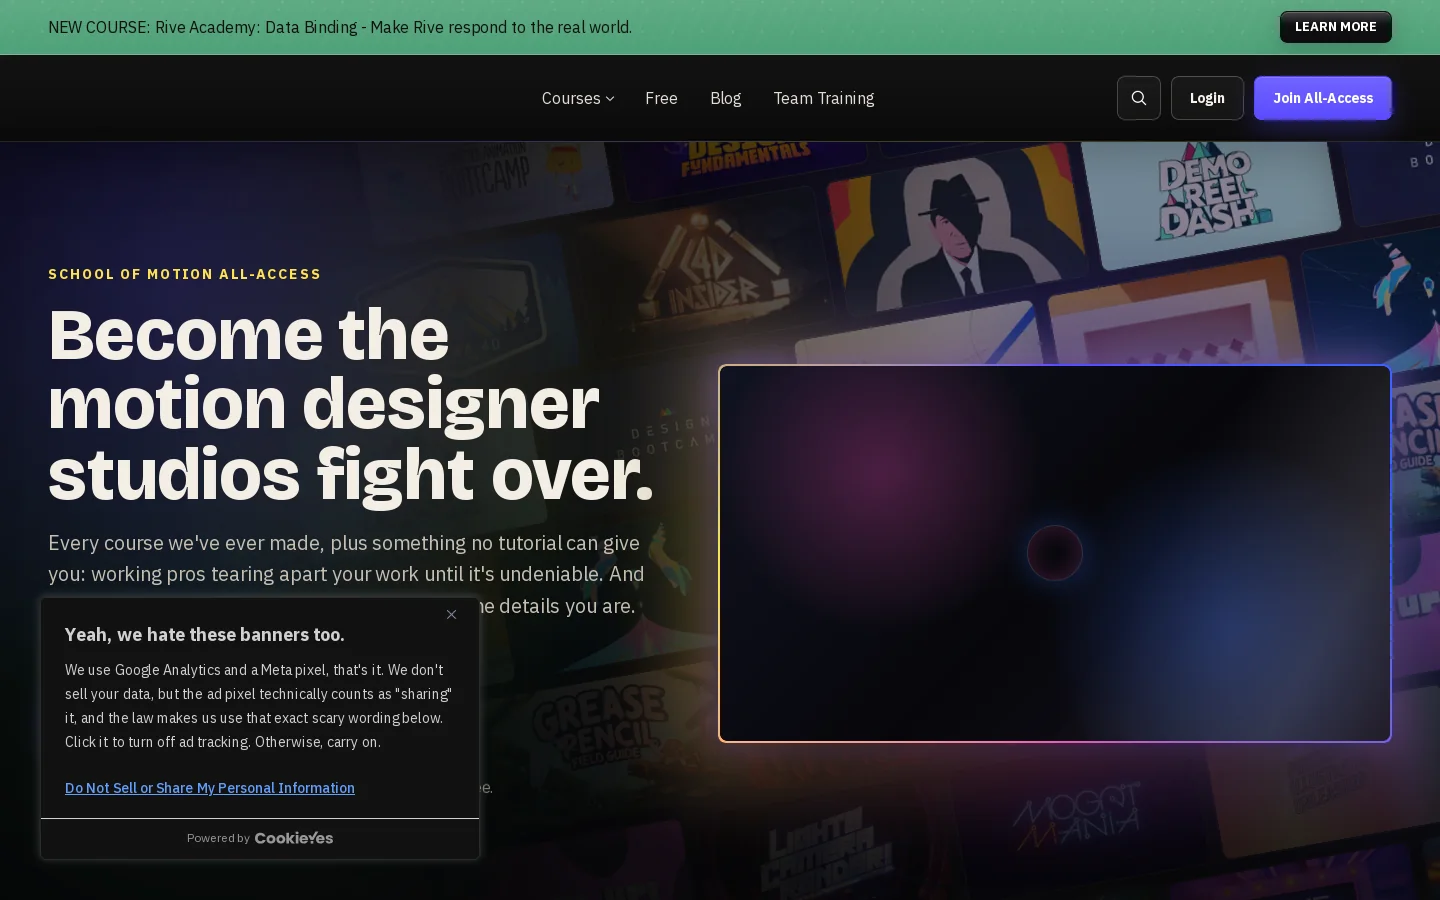Select Team Training in the navigation
The height and width of the screenshot is (900, 1440).
coord(824,98)
